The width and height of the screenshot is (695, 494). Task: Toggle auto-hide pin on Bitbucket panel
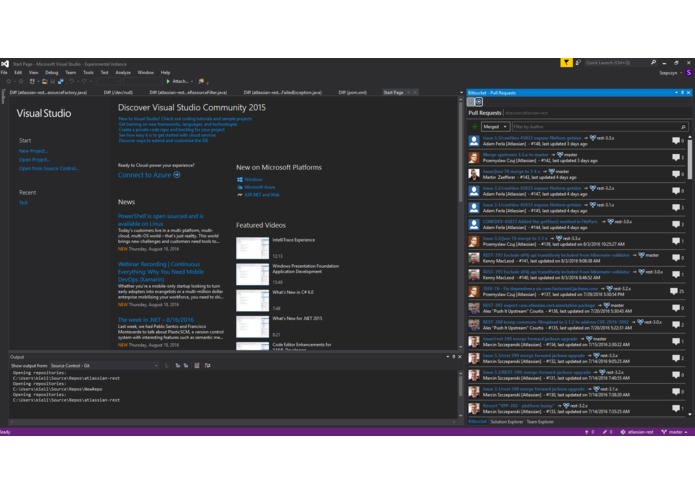pyautogui.click(x=683, y=93)
